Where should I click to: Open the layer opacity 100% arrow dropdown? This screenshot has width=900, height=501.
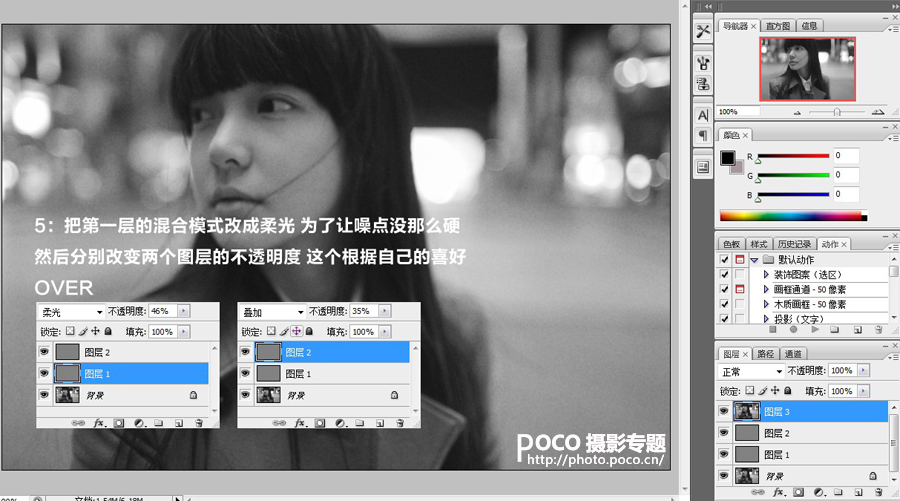864,371
